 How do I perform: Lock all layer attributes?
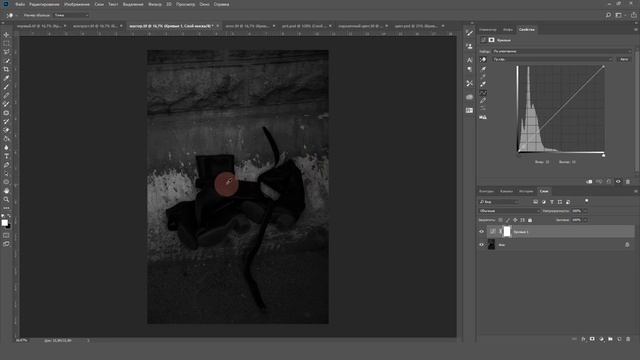tap(530, 220)
